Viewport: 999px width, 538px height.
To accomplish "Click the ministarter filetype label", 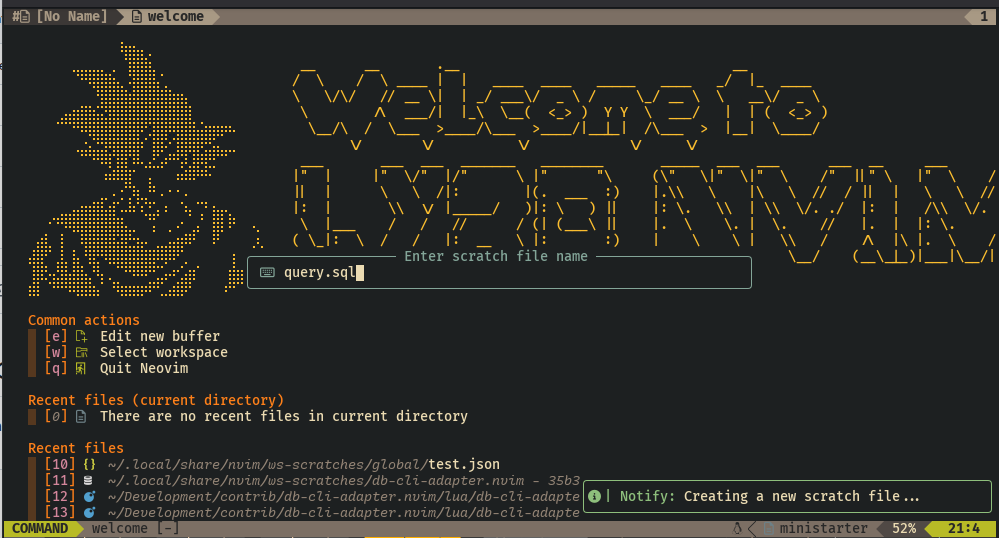I will 823,528.
